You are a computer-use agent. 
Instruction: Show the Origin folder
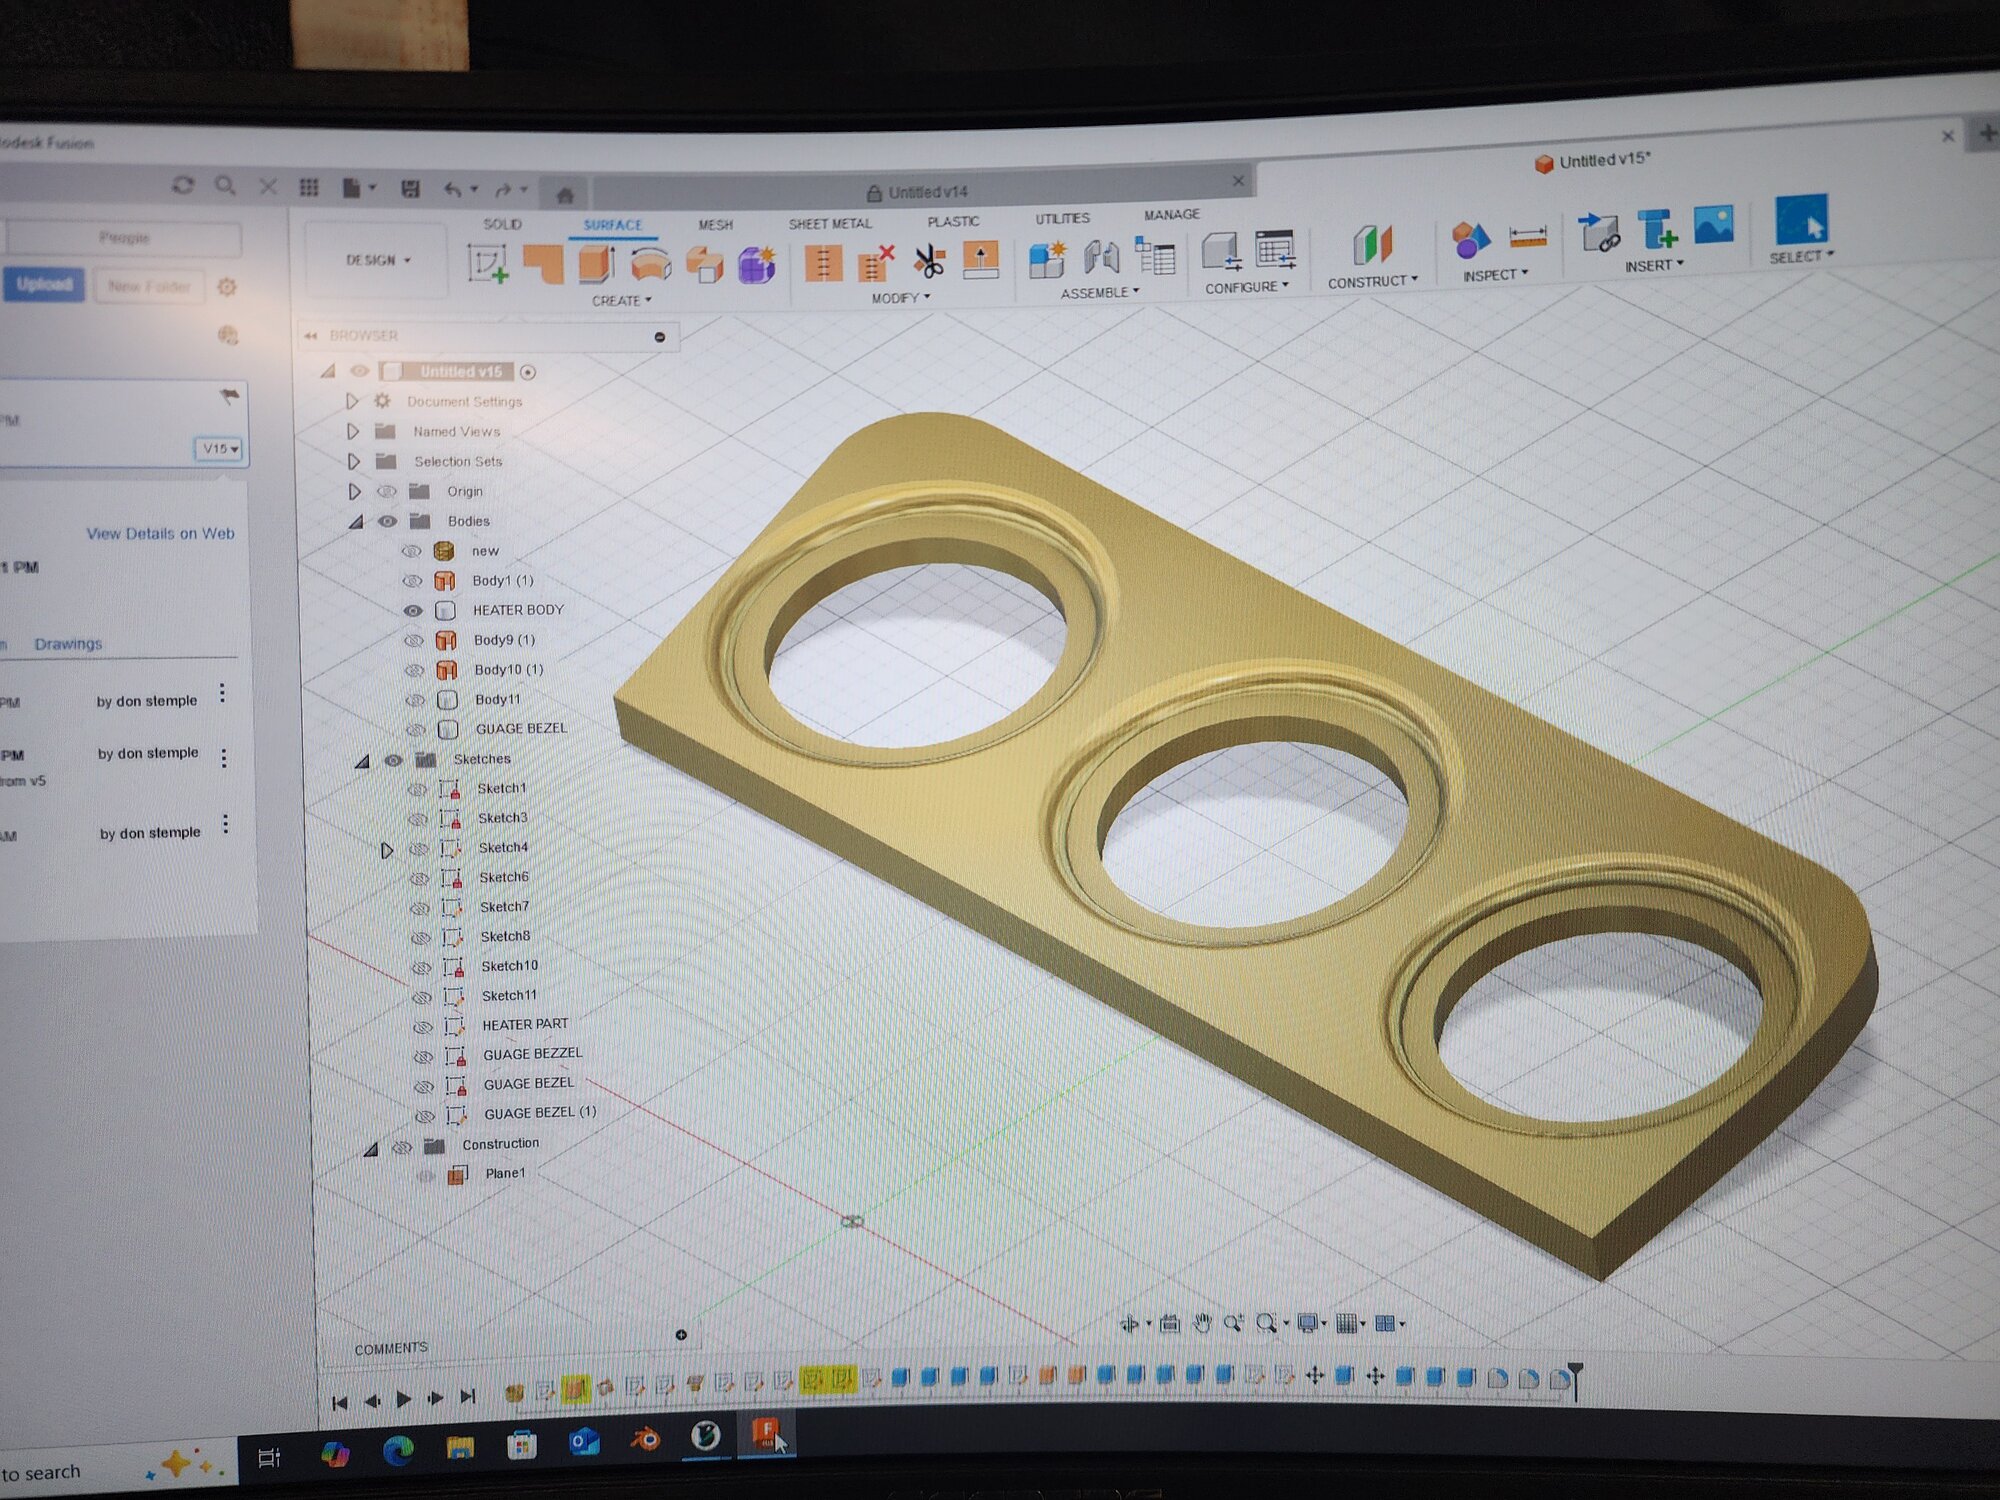386,491
